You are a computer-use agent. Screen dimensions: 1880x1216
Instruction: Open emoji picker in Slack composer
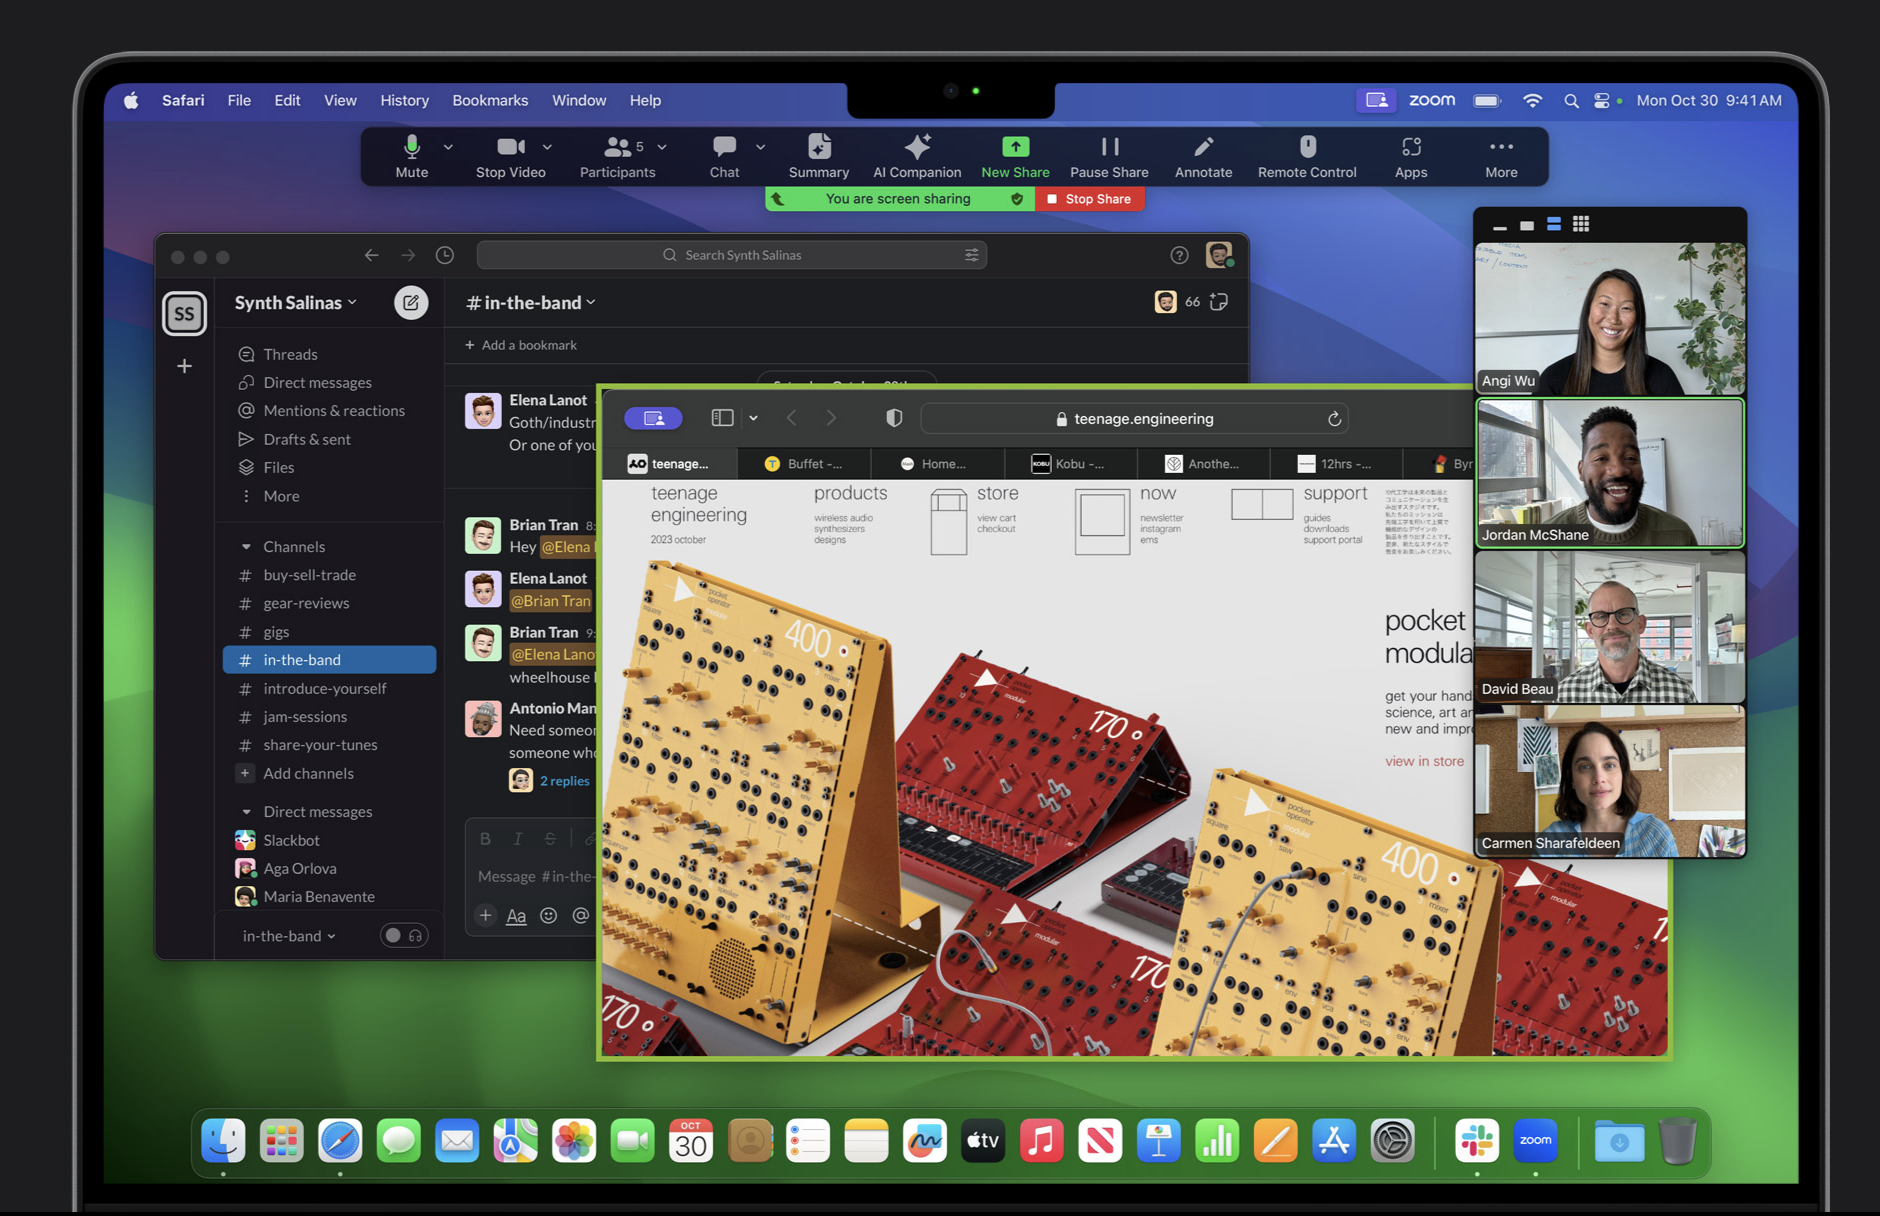(548, 915)
